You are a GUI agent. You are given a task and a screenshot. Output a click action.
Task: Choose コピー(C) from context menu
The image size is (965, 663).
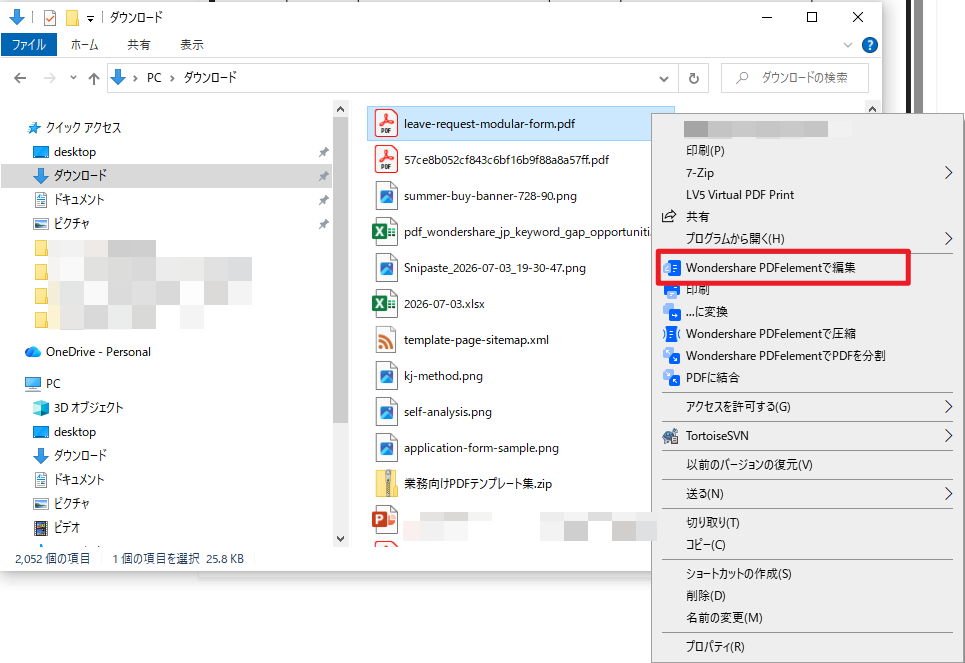pyautogui.click(x=706, y=545)
